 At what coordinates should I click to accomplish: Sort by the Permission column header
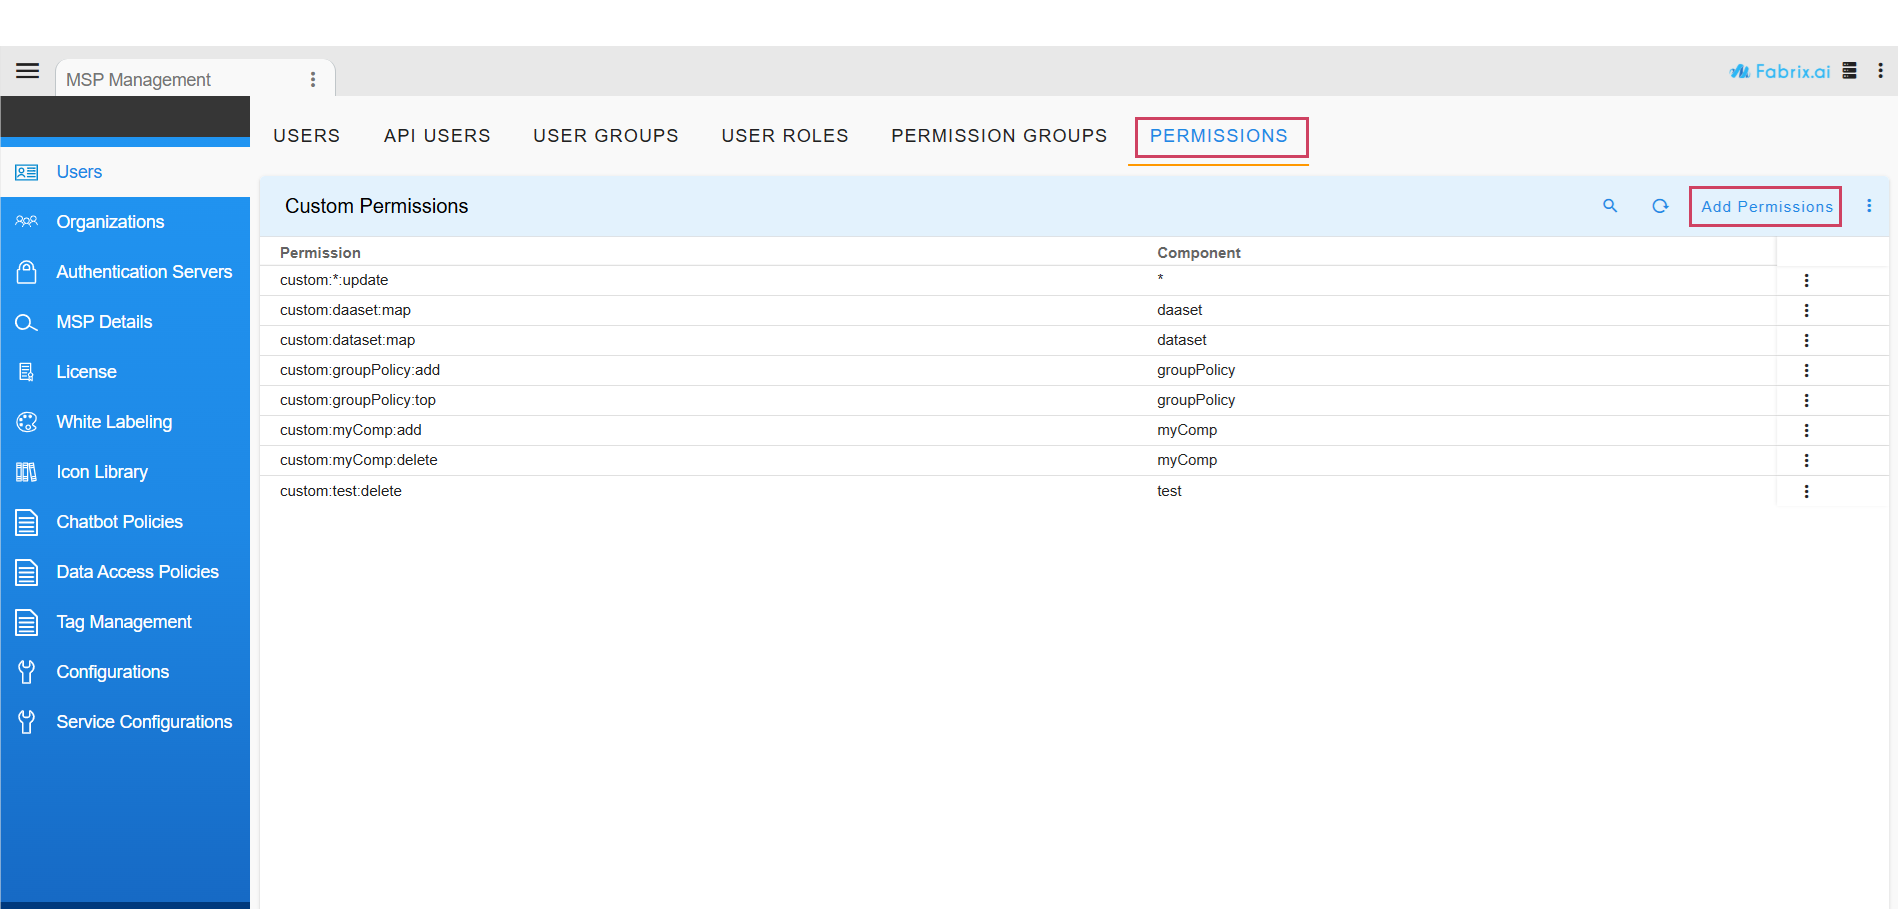pyautogui.click(x=320, y=252)
